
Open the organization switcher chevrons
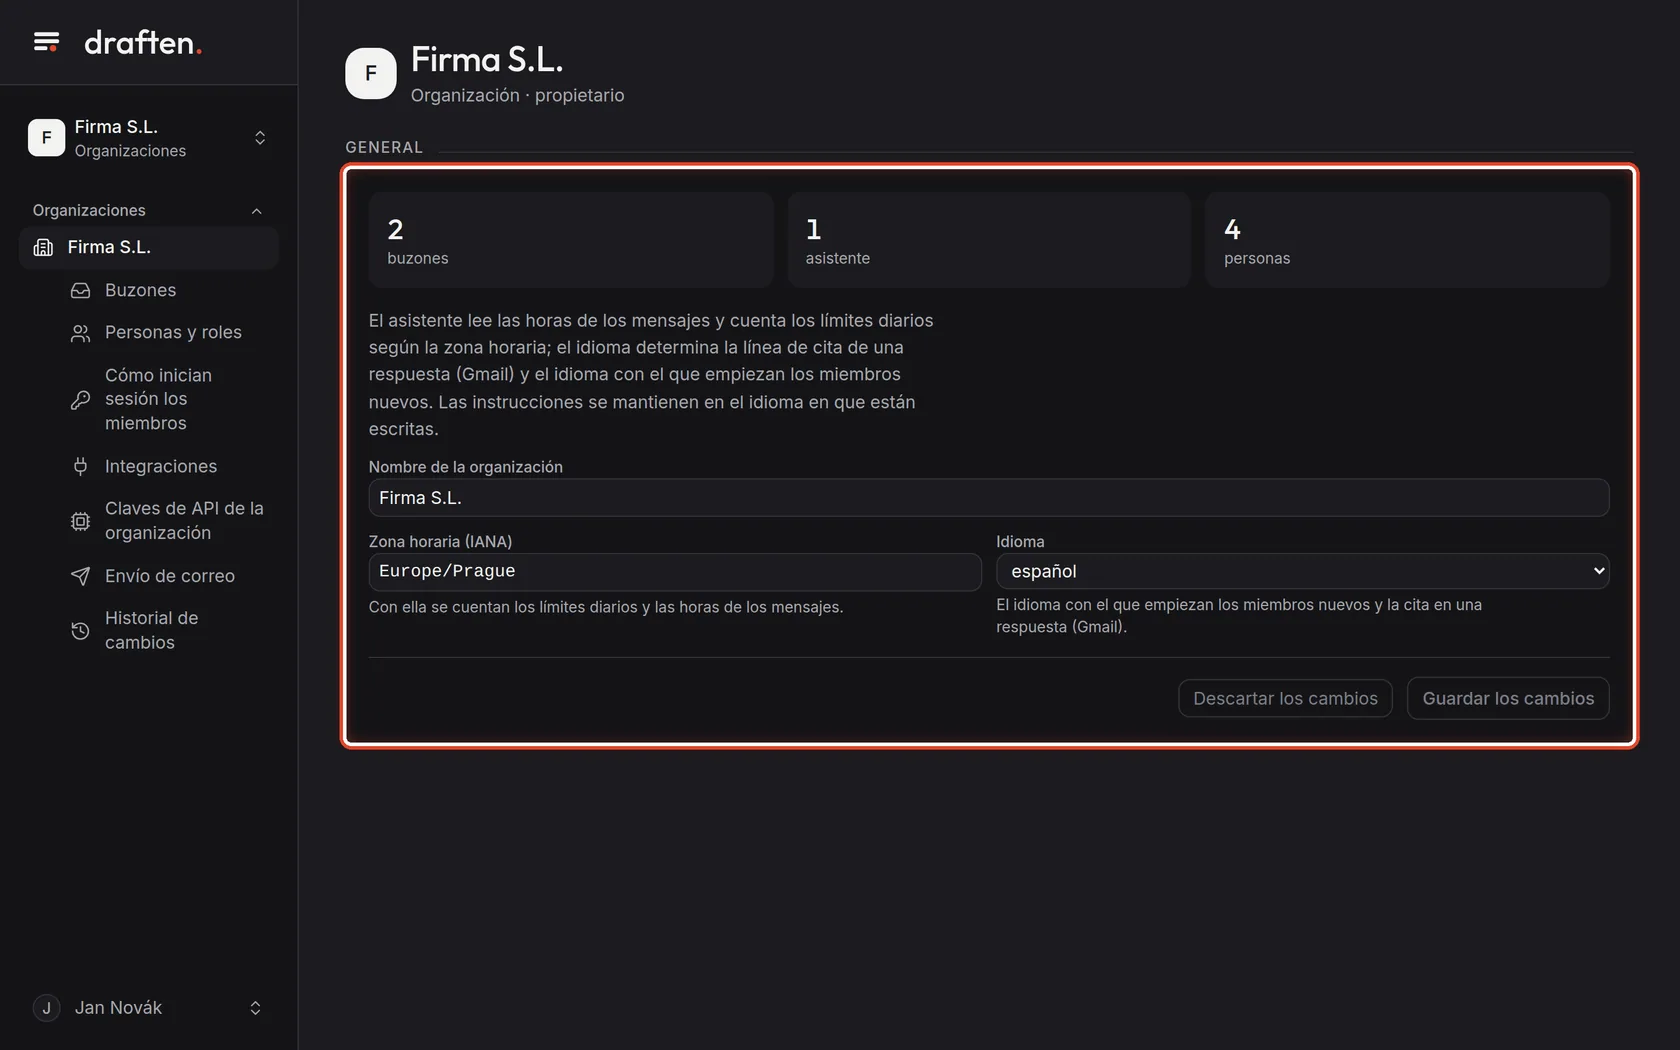coord(260,138)
